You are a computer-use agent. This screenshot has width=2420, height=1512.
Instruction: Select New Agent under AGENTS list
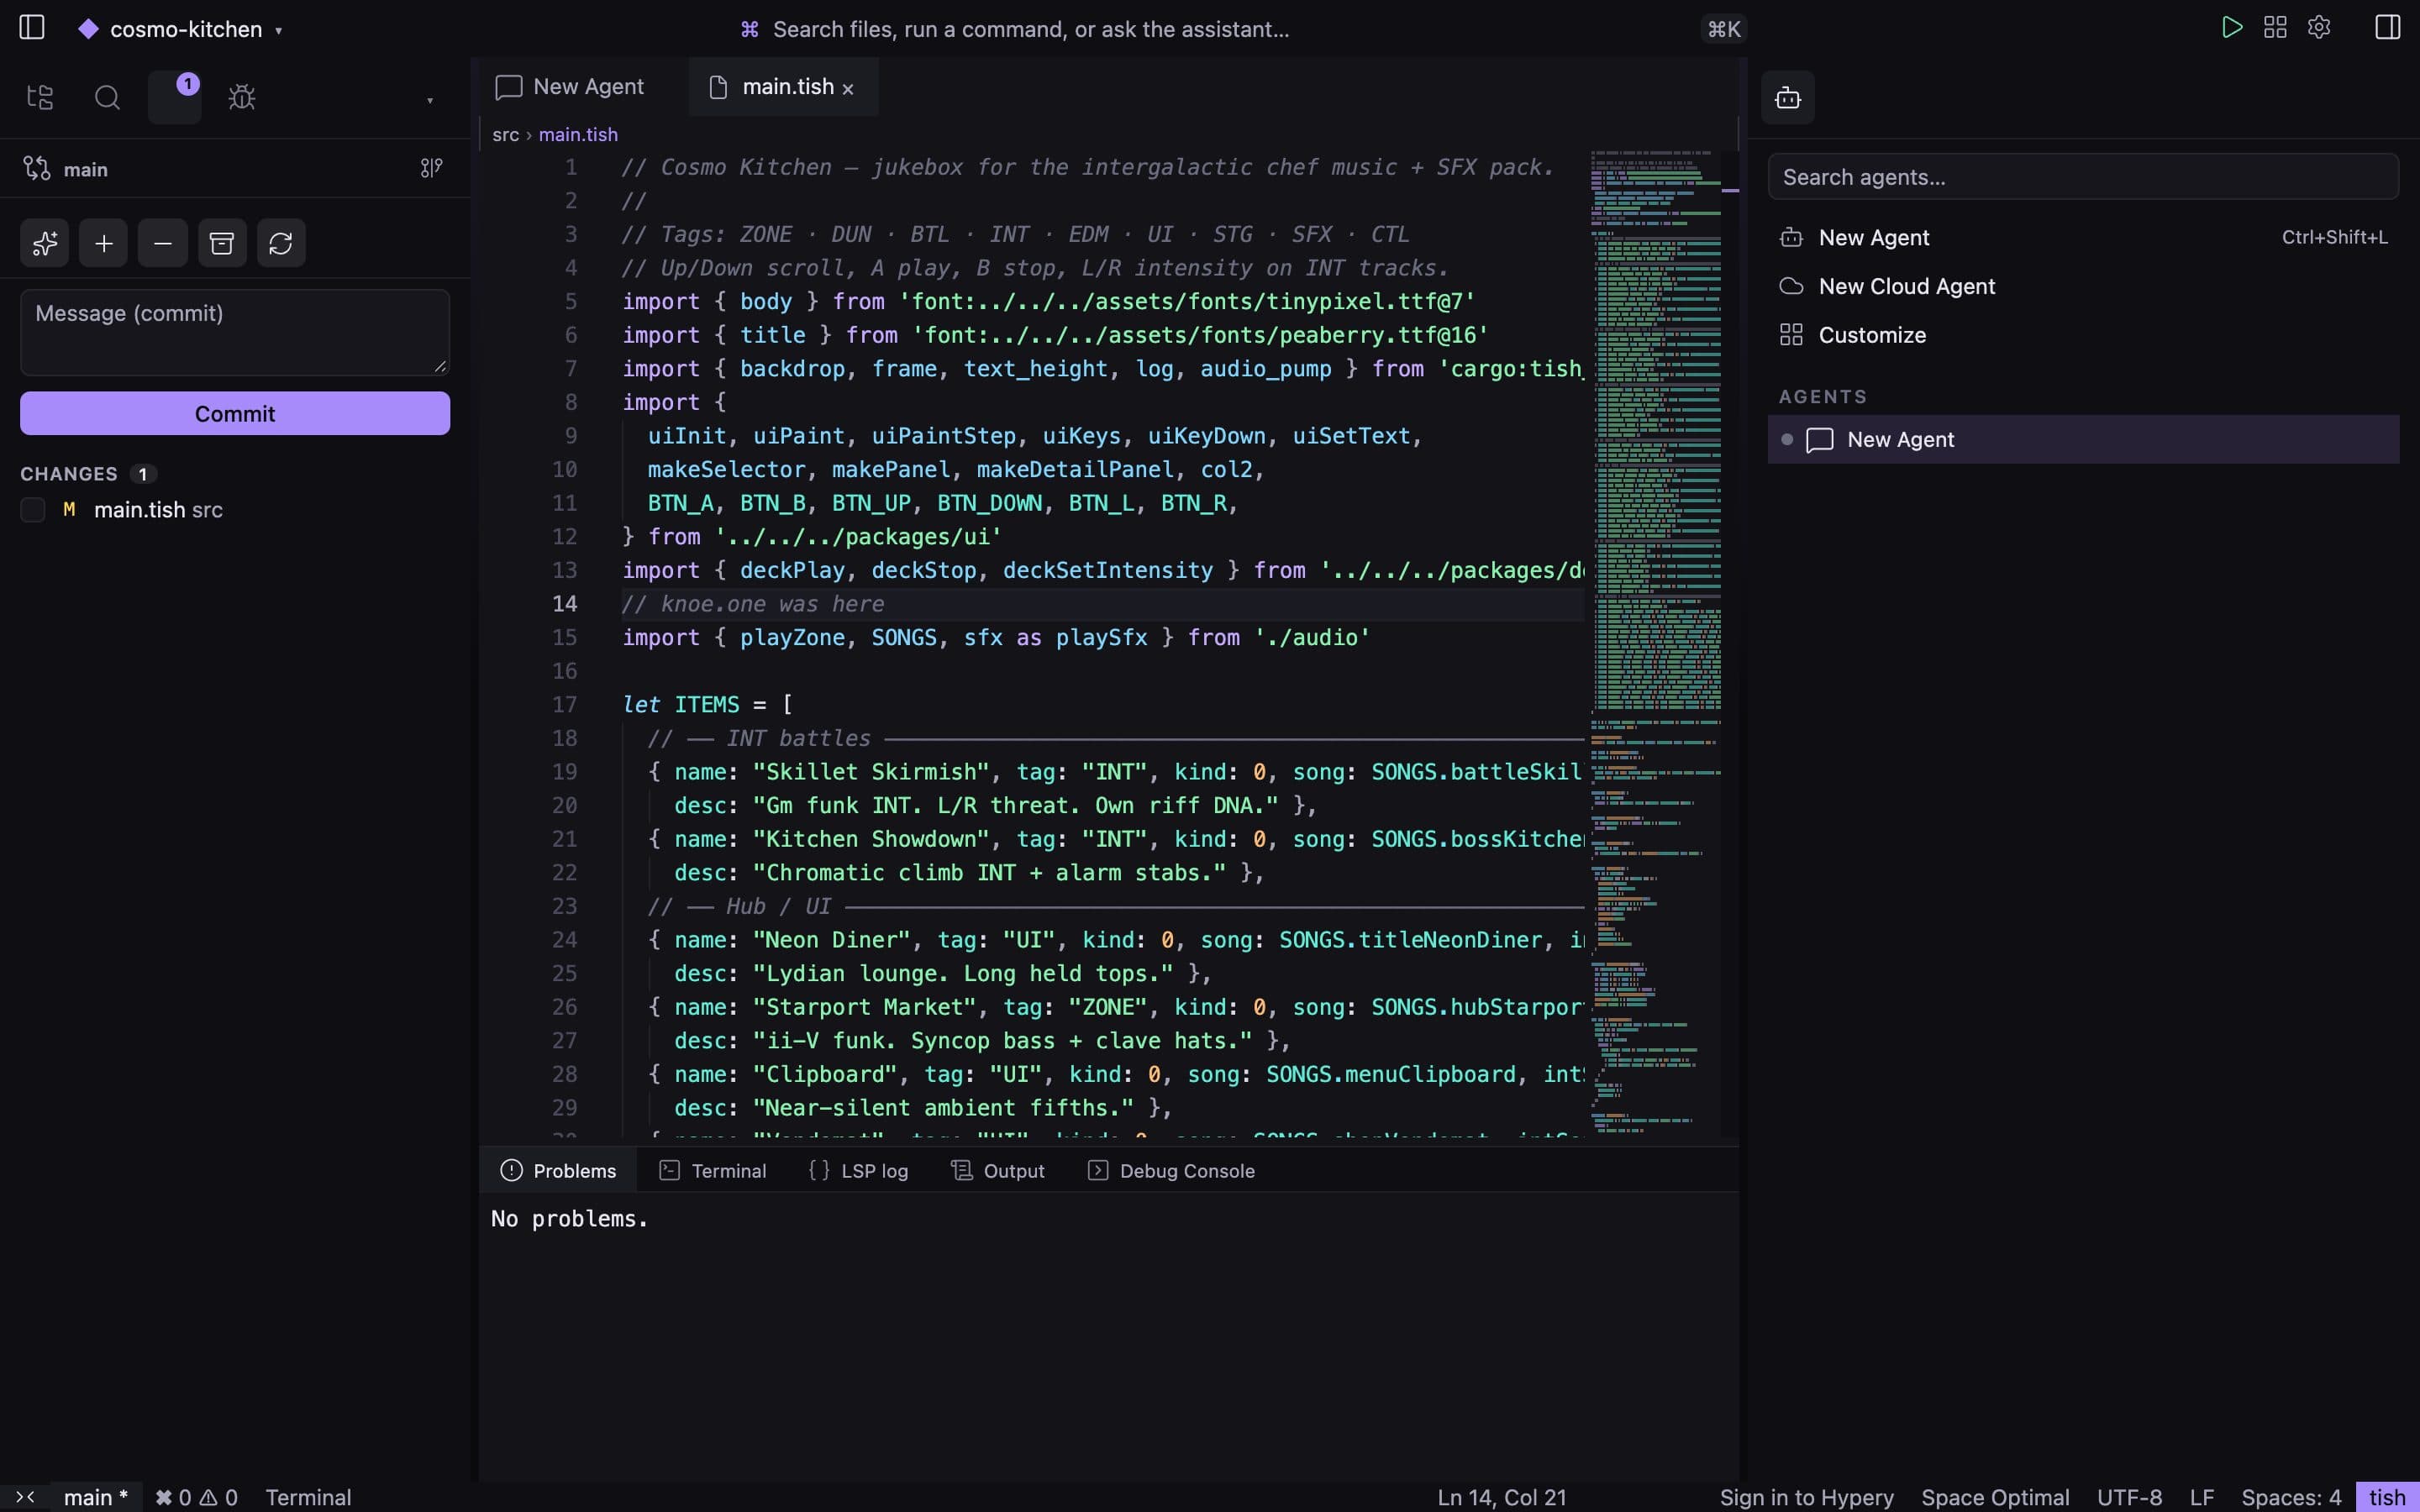coord(2083,439)
